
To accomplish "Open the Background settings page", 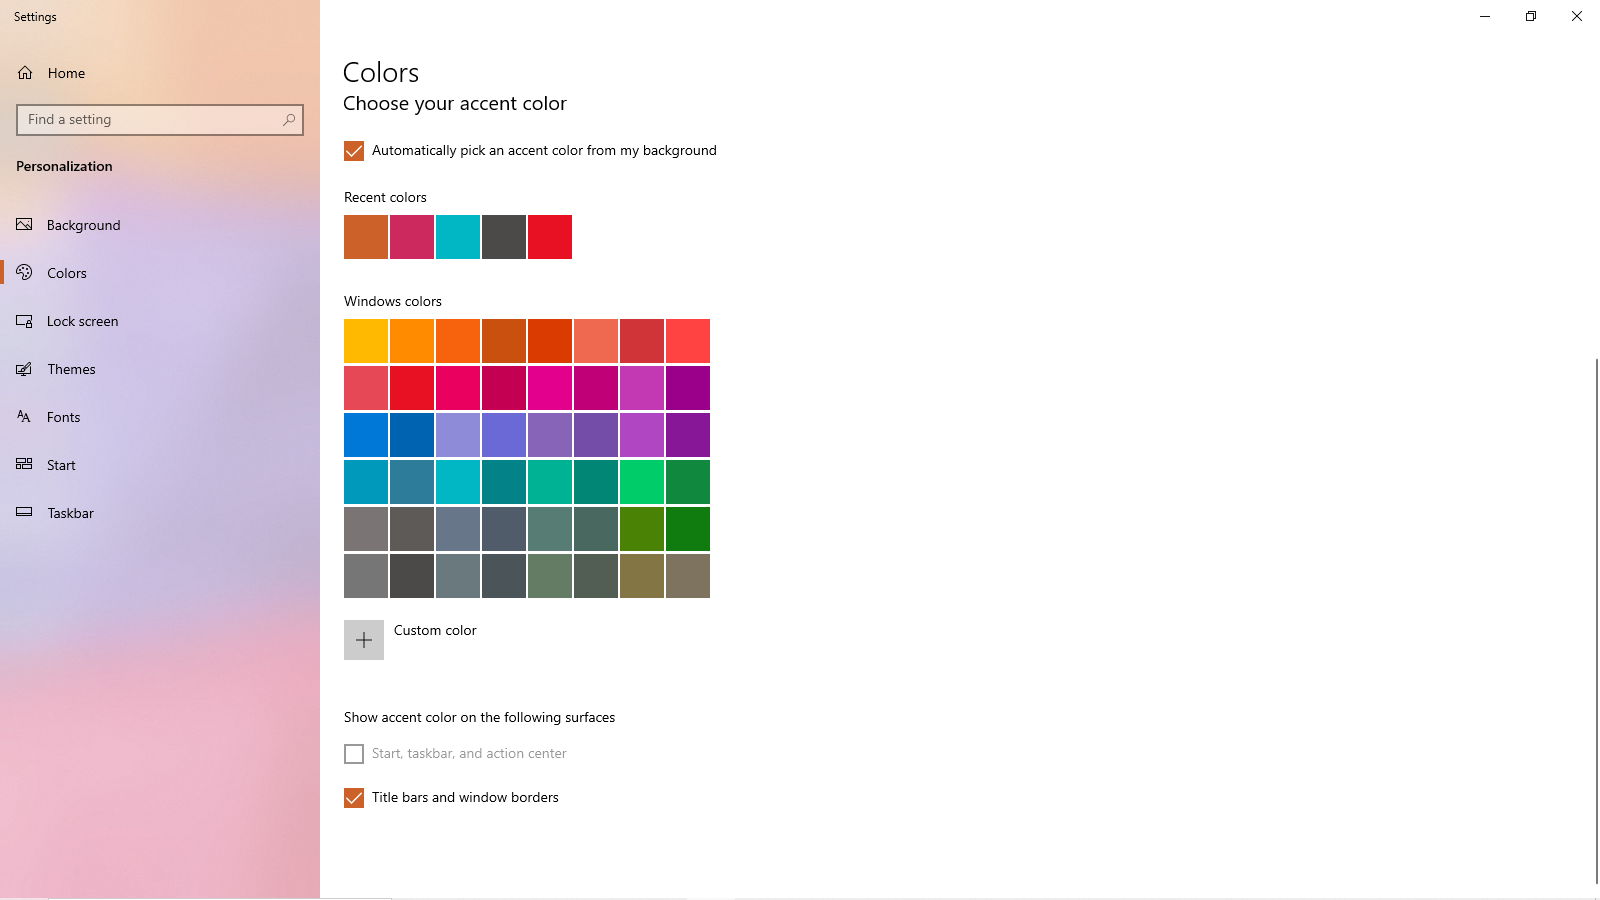I will (160, 225).
